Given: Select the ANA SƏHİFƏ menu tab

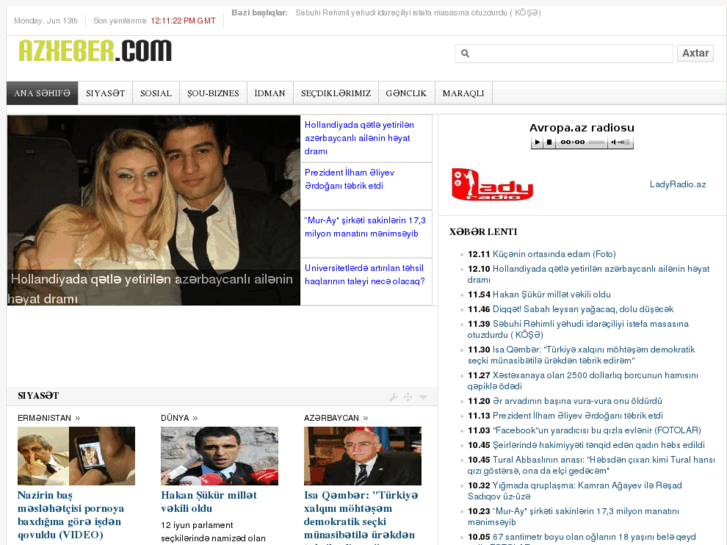Looking at the screenshot, I should pyautogui.click(x=42, y=93).
